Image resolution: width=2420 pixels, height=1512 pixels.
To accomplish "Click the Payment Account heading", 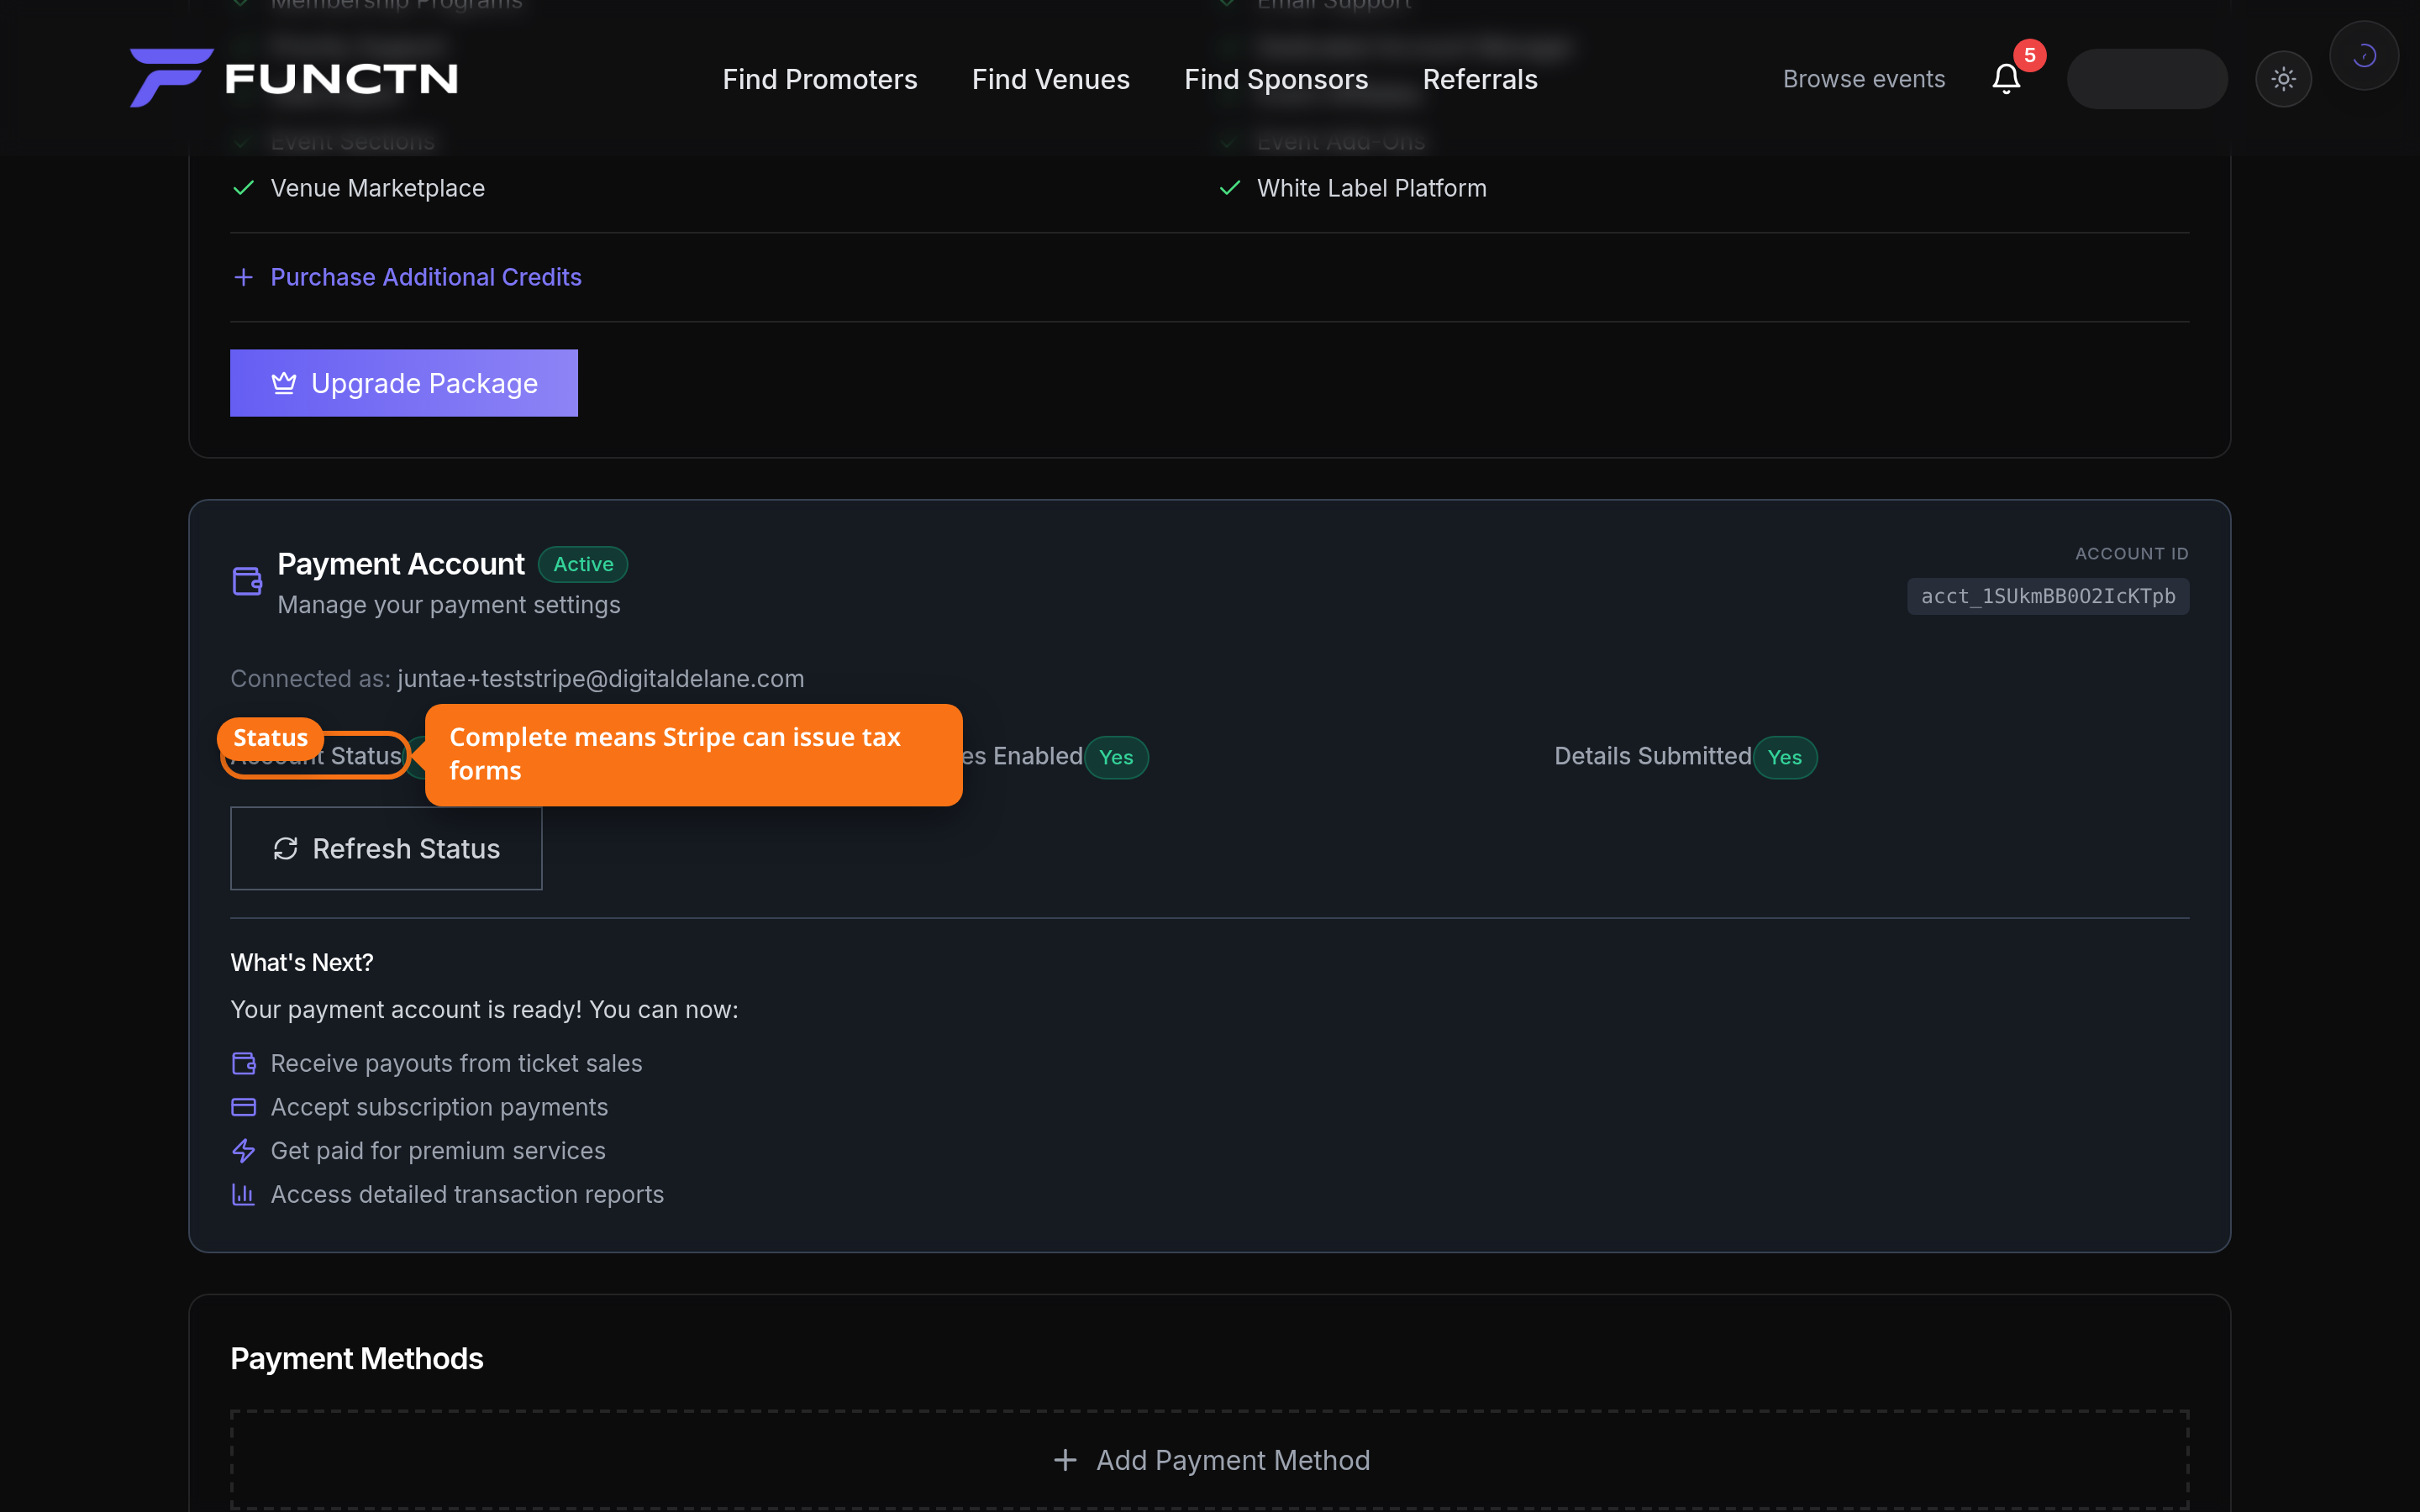I will (401, 564).
